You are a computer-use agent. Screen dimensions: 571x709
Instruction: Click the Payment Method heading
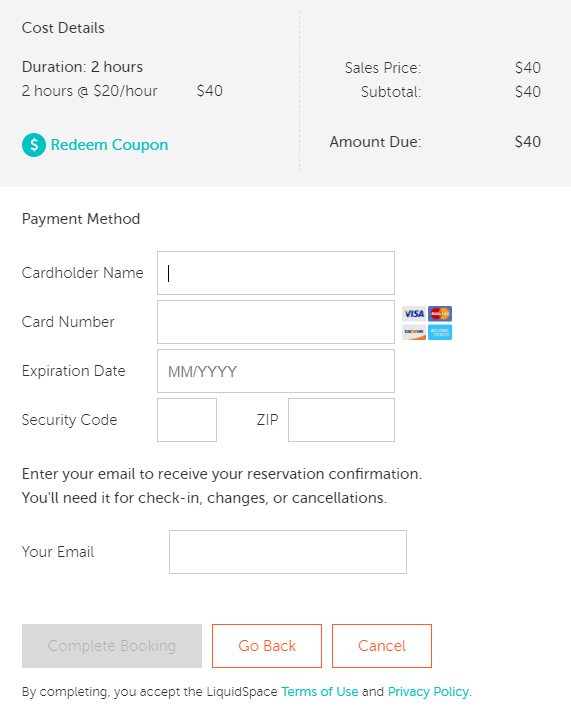click(81, 219)
